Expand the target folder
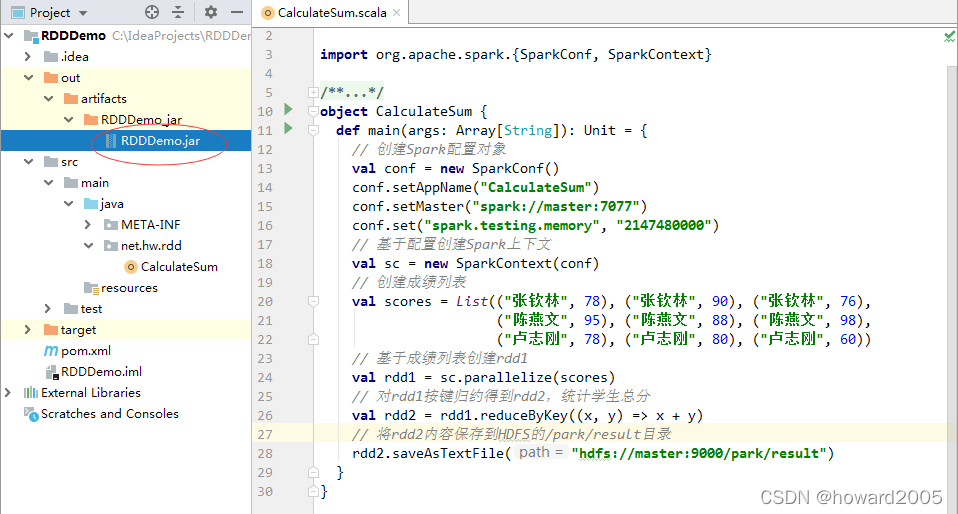Screen dimensions: 958x514 click(x=27, y=330)
